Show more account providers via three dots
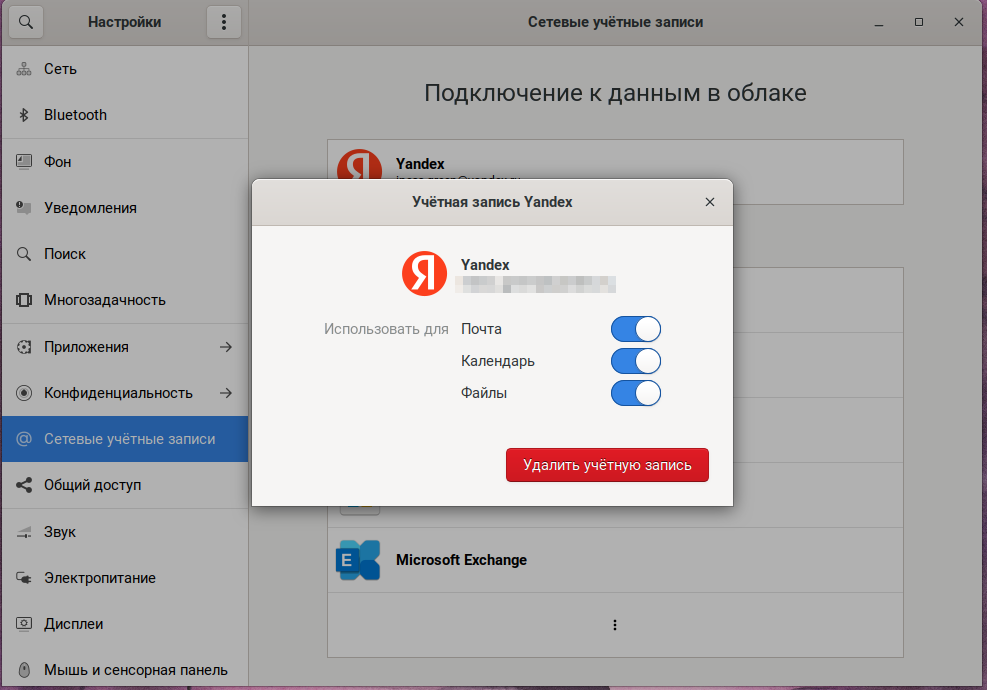This screenshot has height=690, width=987. (x=615, y=625)
